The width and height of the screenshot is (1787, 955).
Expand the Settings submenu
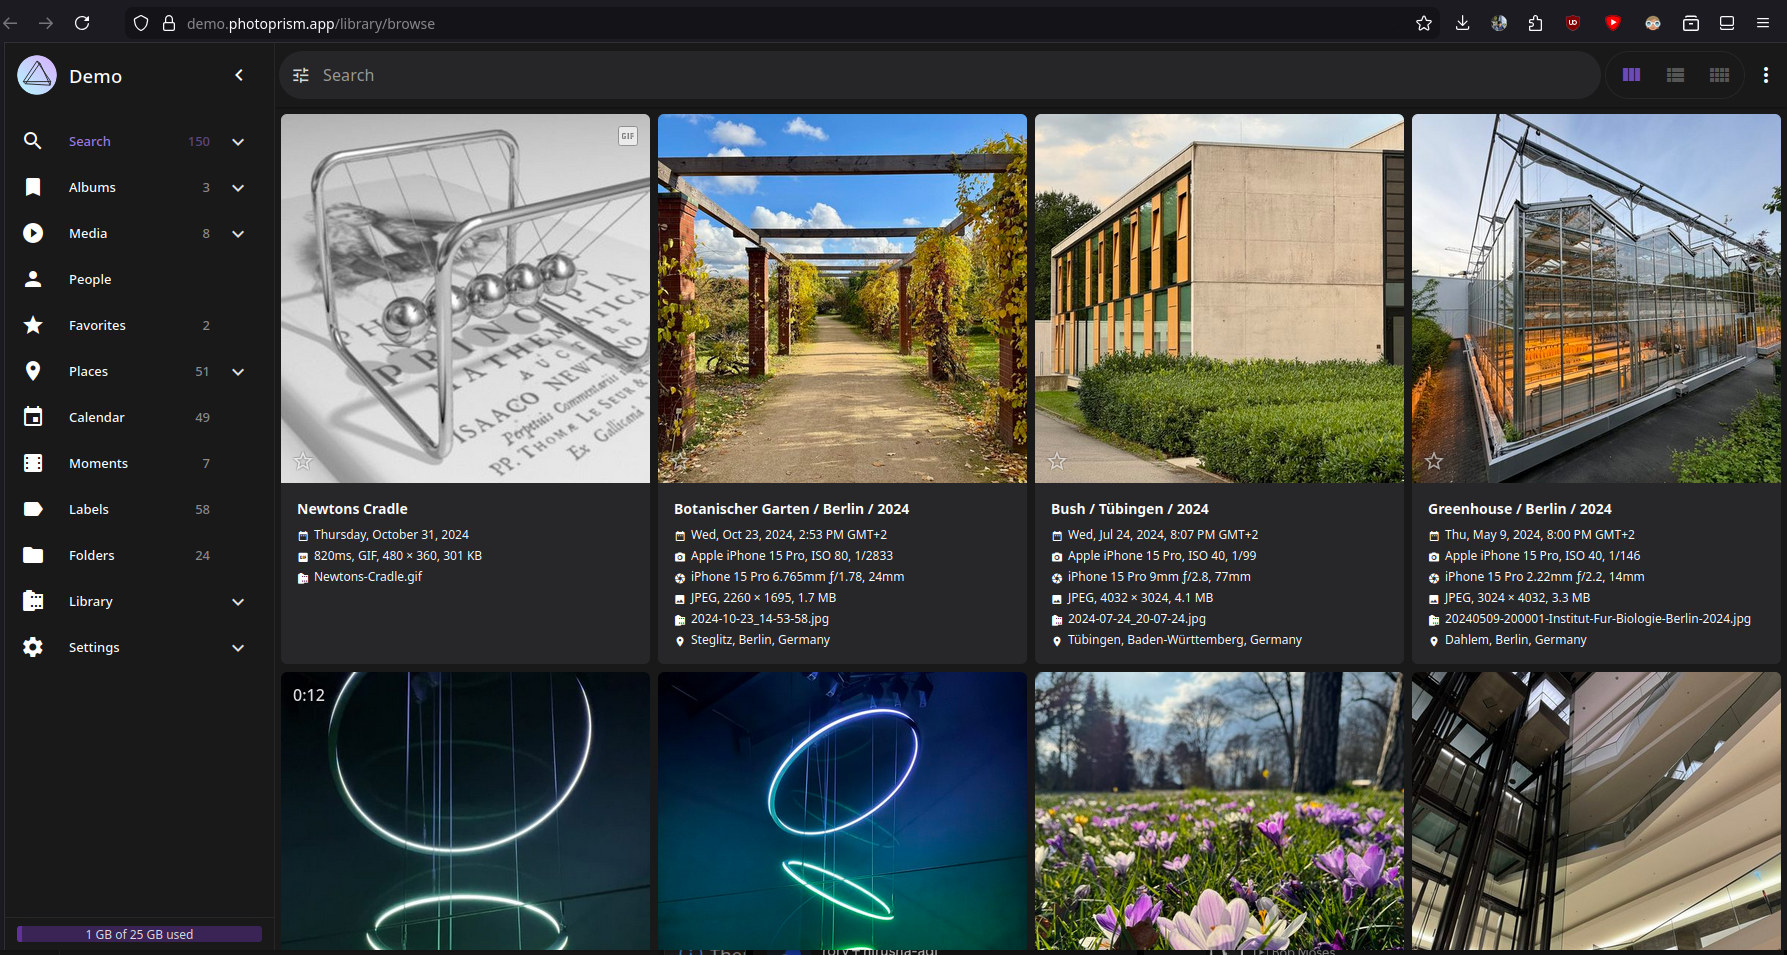coord(238,648)
